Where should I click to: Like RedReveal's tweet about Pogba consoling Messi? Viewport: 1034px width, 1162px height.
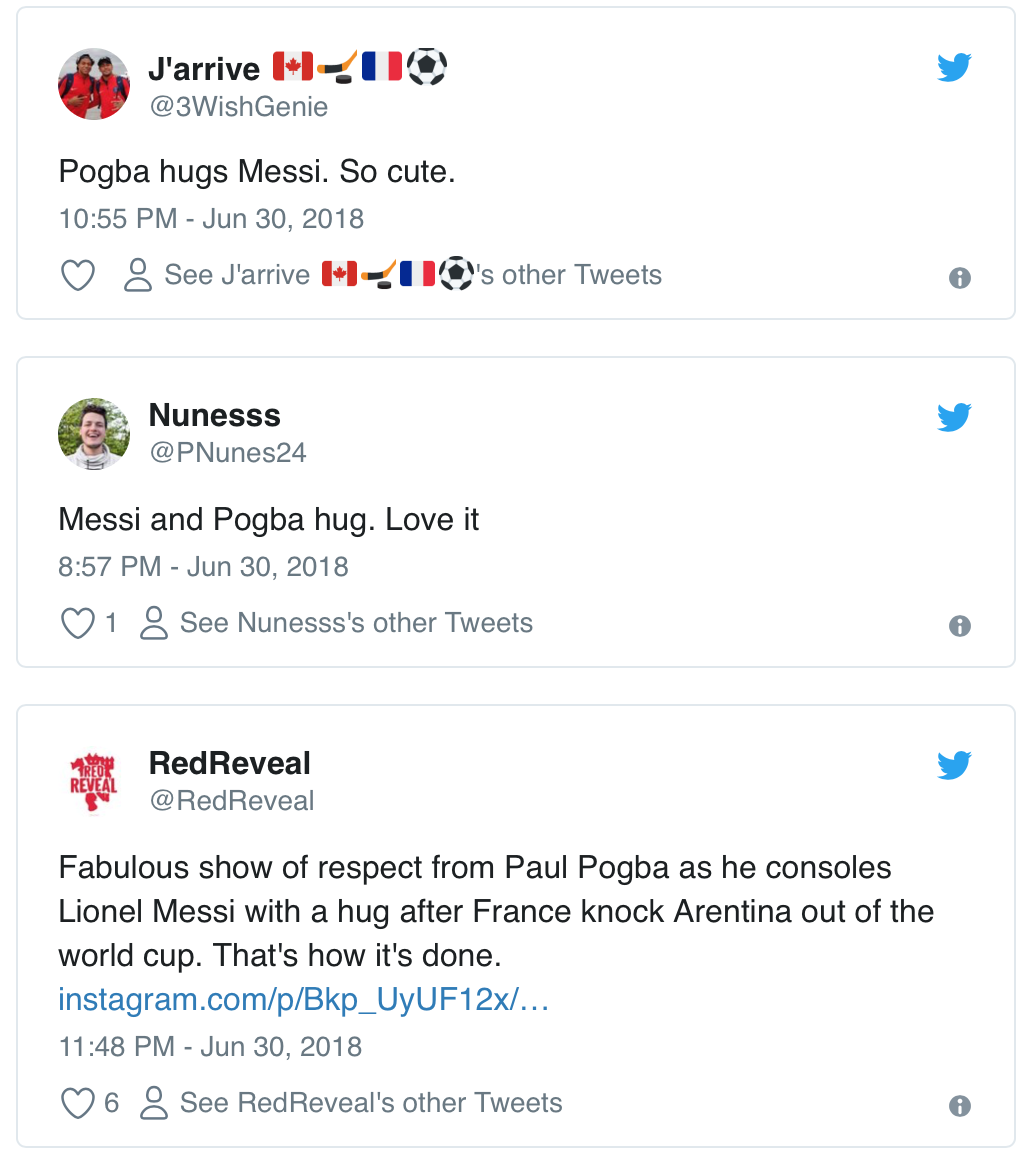(x=77, y=1103)
